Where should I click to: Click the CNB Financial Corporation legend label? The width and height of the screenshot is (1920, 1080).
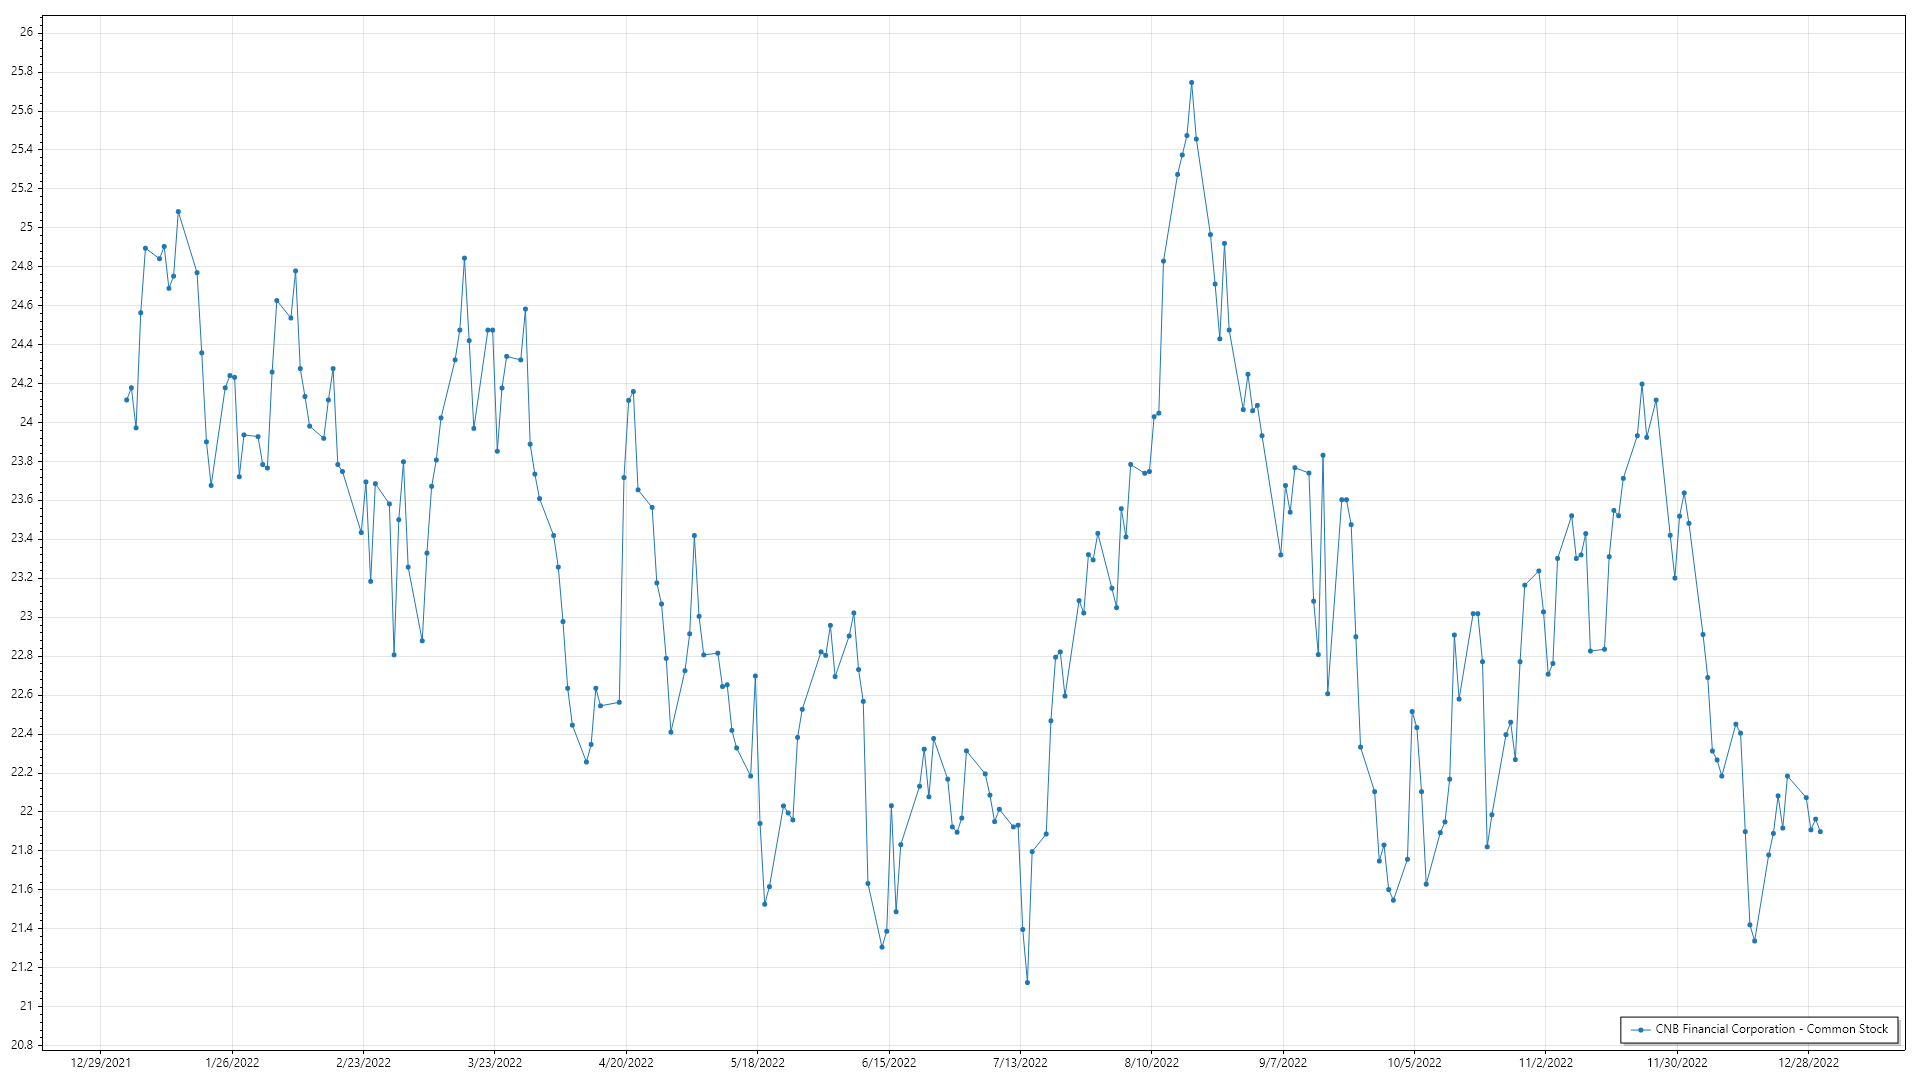coord(1771,1029)
